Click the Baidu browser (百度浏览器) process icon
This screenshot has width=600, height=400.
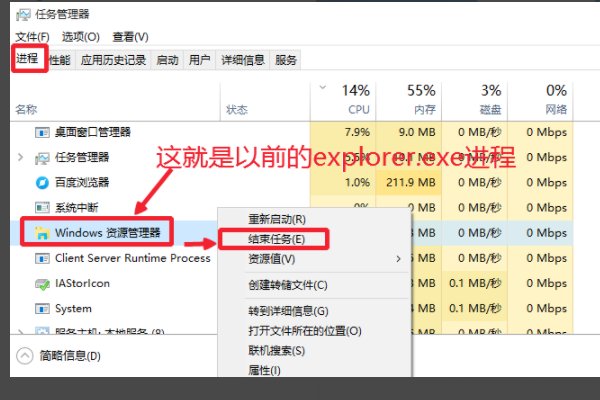pyautogui.click(x=42, y=183)
